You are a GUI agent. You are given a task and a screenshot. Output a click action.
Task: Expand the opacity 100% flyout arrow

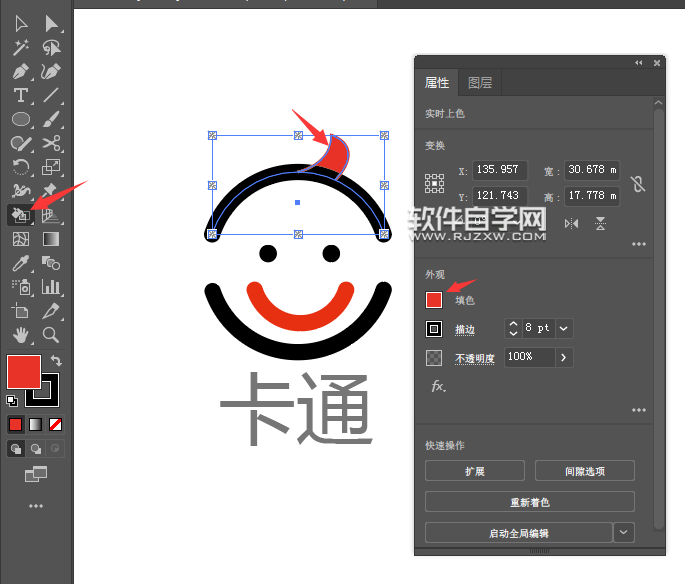(x=564, y=357)
